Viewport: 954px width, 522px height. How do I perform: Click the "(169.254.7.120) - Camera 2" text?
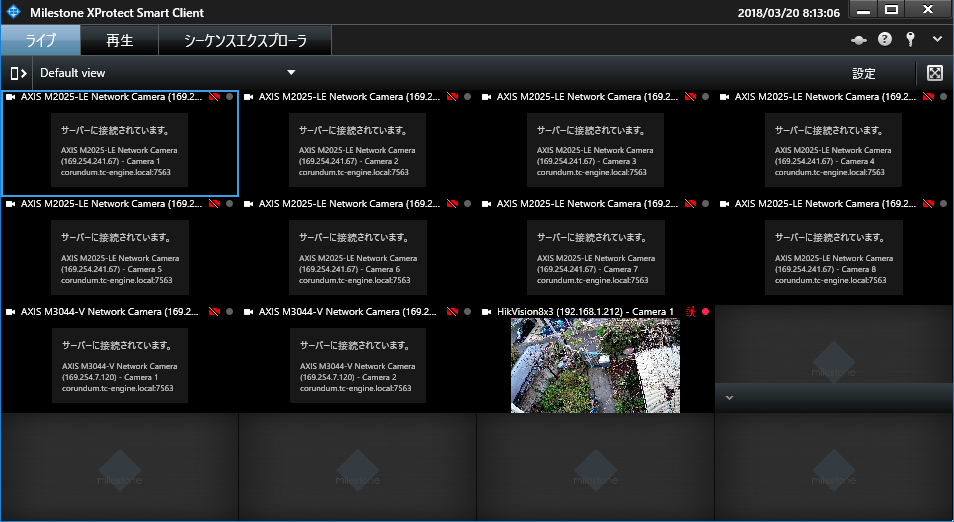(348, 377)
